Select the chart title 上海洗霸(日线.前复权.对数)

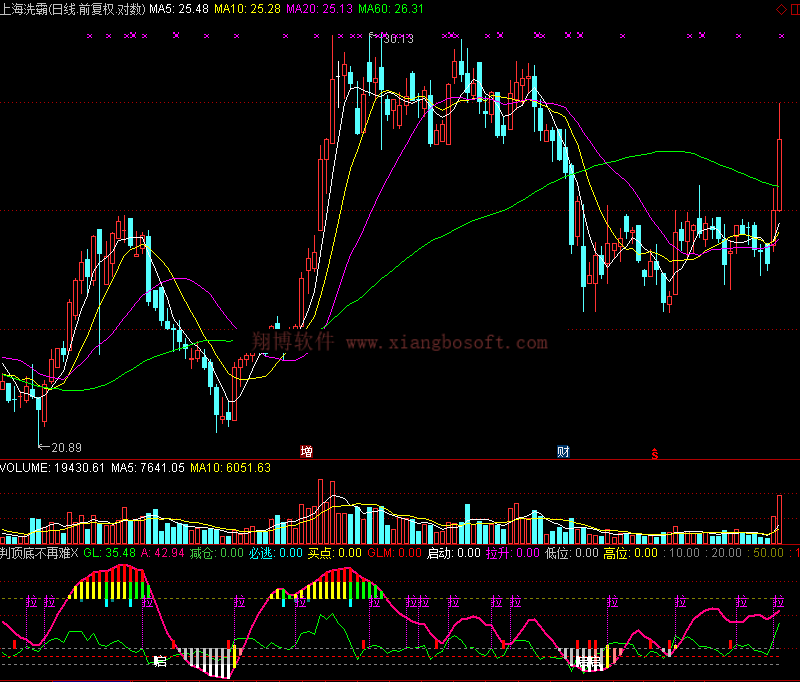click(x=73, y=9)
